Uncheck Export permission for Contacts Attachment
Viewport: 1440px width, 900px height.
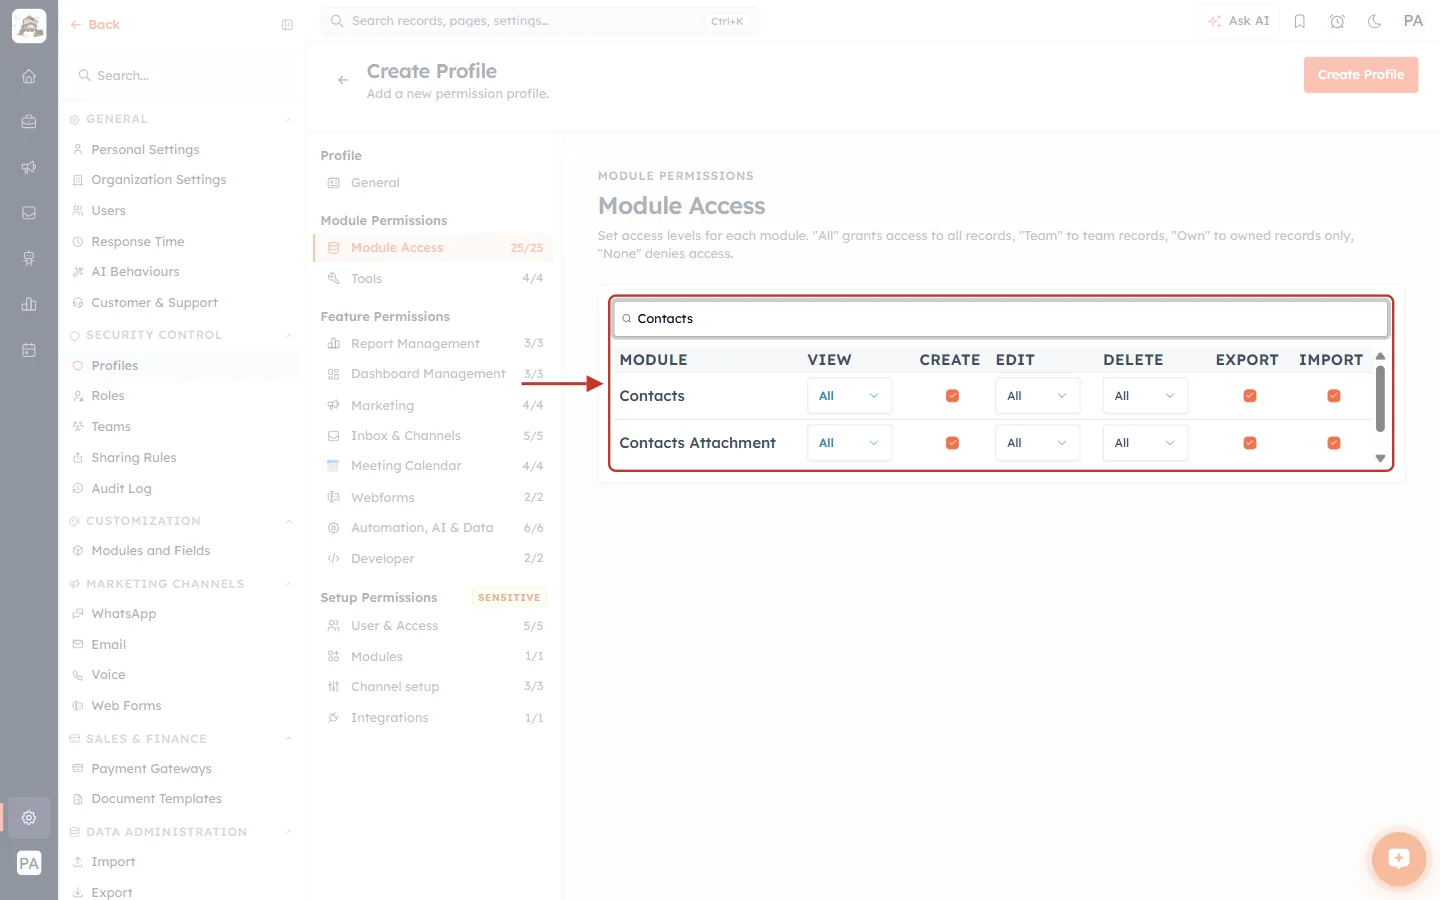click(x=1250, y=443)
